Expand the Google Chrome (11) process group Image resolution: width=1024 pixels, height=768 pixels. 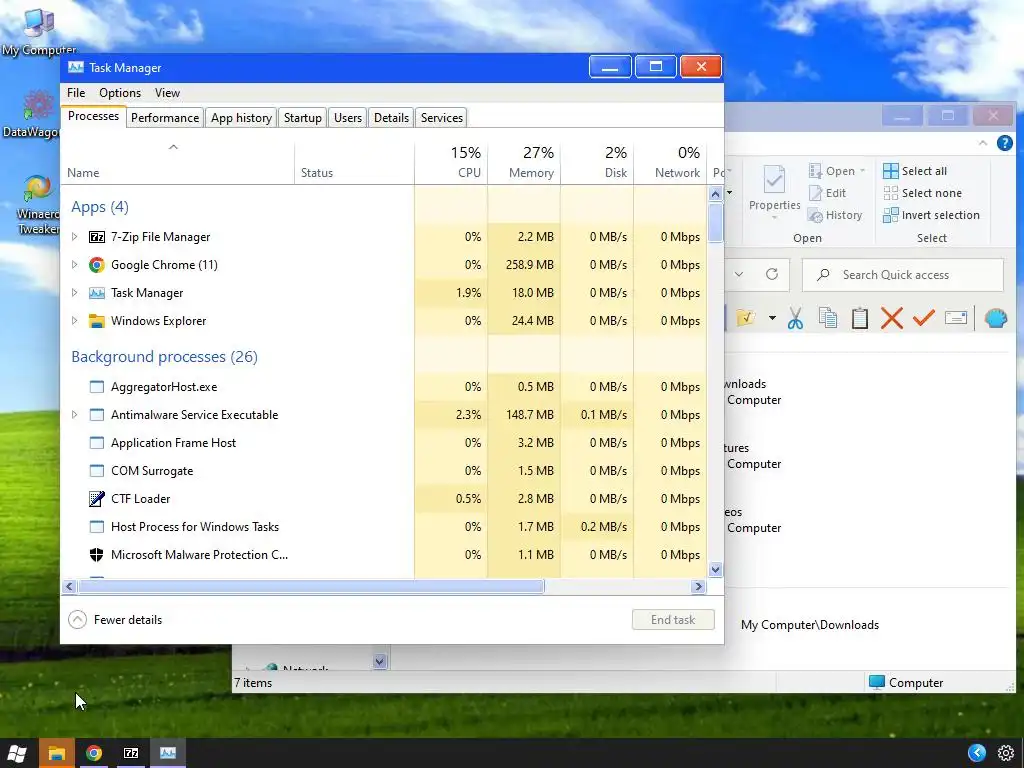coord(74,264)
